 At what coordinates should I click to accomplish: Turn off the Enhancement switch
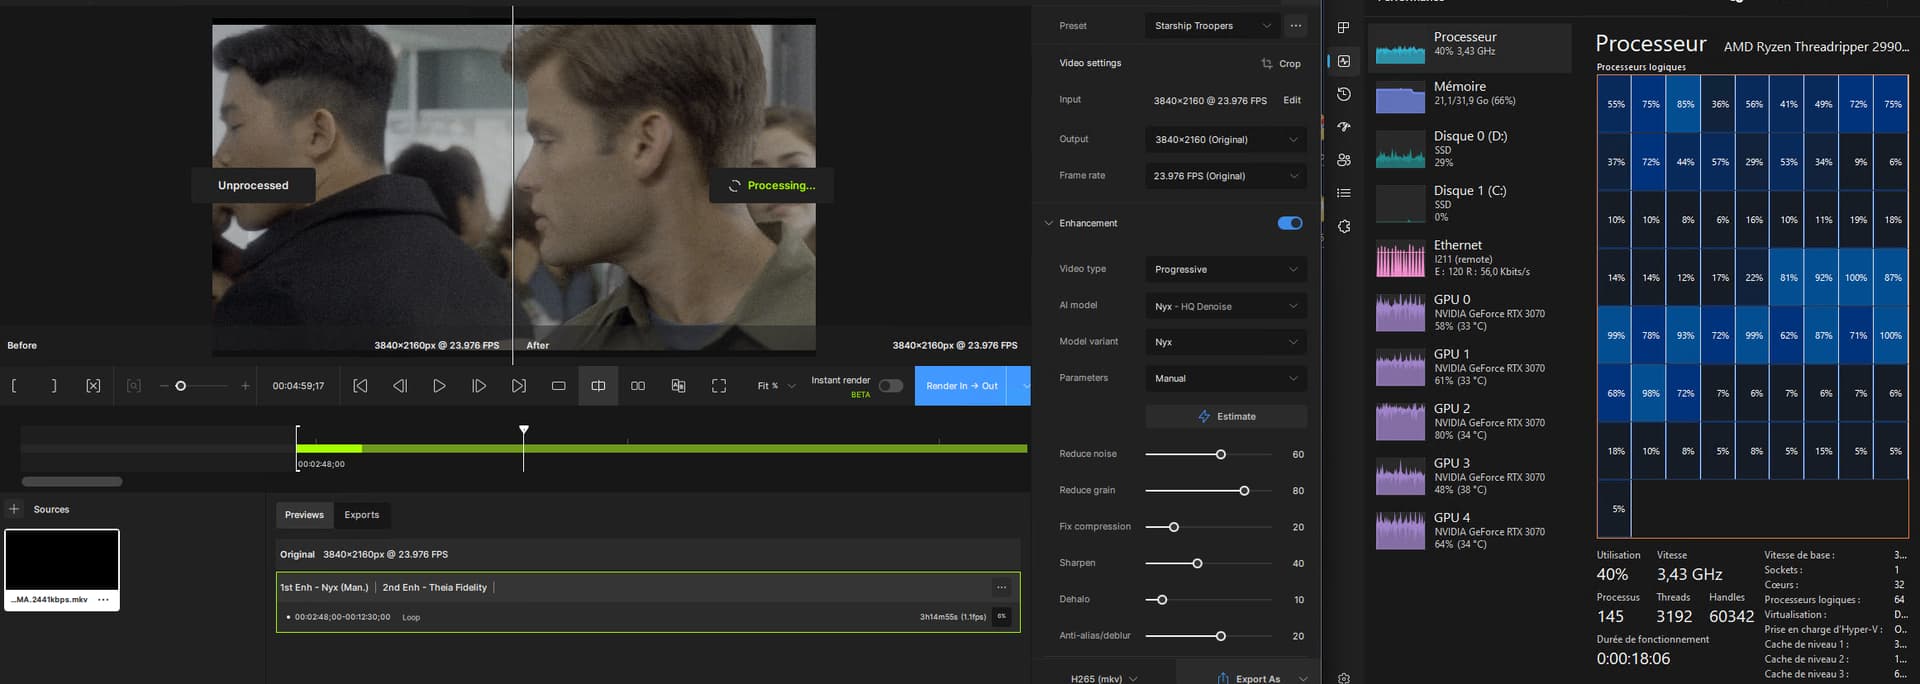coord(1290,223)
